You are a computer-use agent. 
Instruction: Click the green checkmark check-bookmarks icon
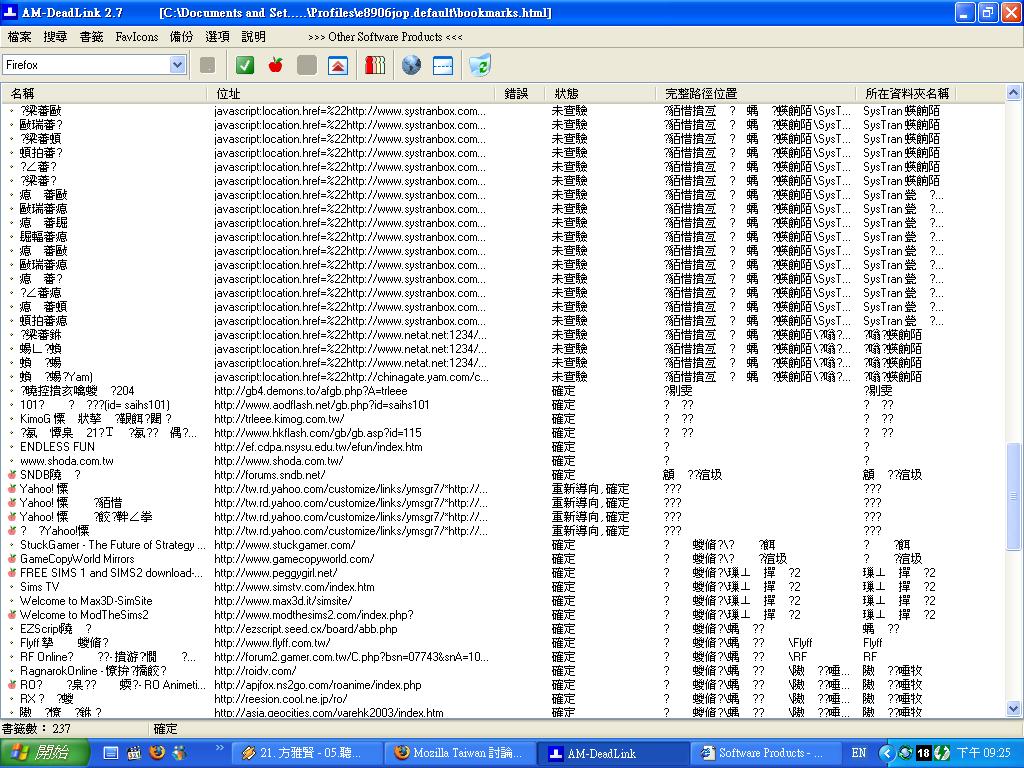[x=245, y=65]
